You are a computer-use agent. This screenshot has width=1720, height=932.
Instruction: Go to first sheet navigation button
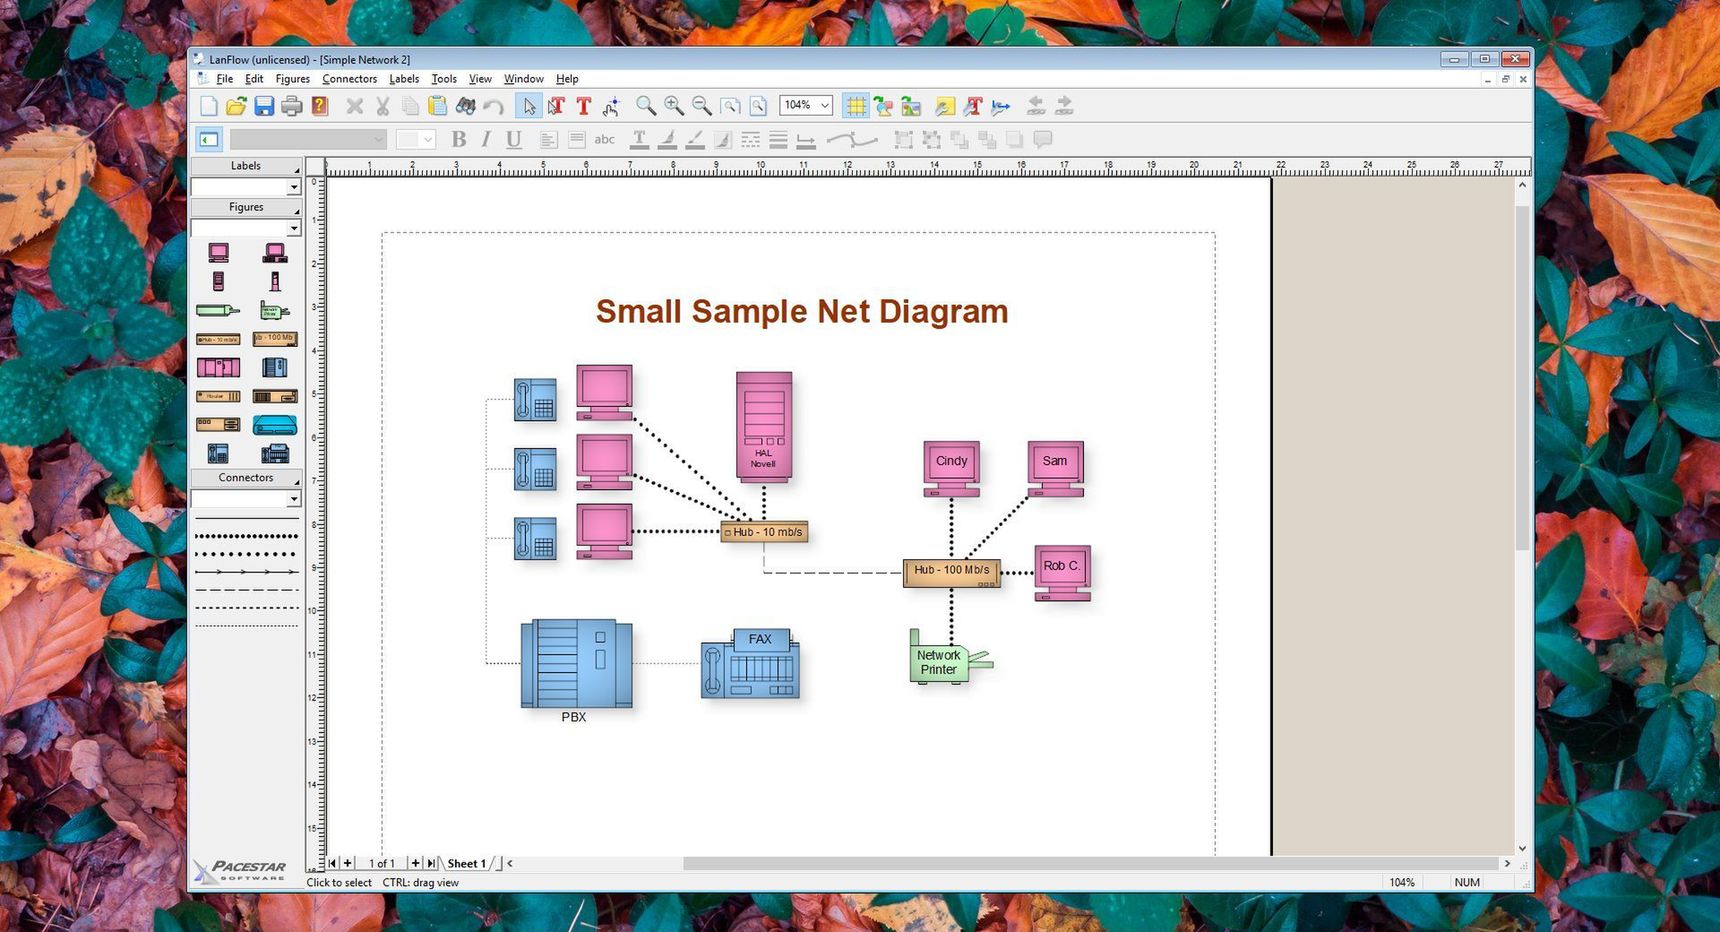[333, 863]
